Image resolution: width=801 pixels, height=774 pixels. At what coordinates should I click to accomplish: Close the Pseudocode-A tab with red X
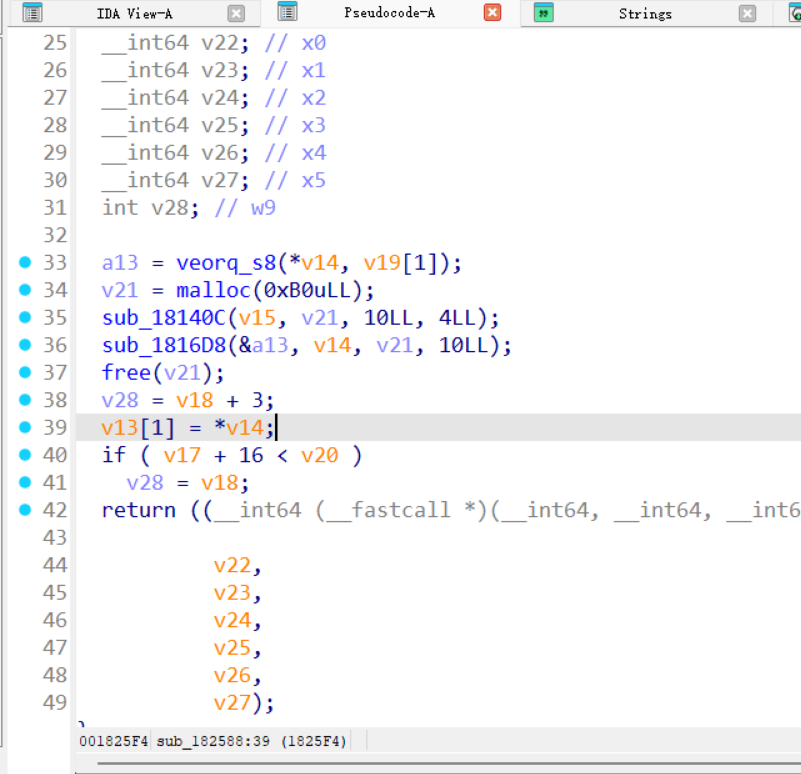point(492,13)
